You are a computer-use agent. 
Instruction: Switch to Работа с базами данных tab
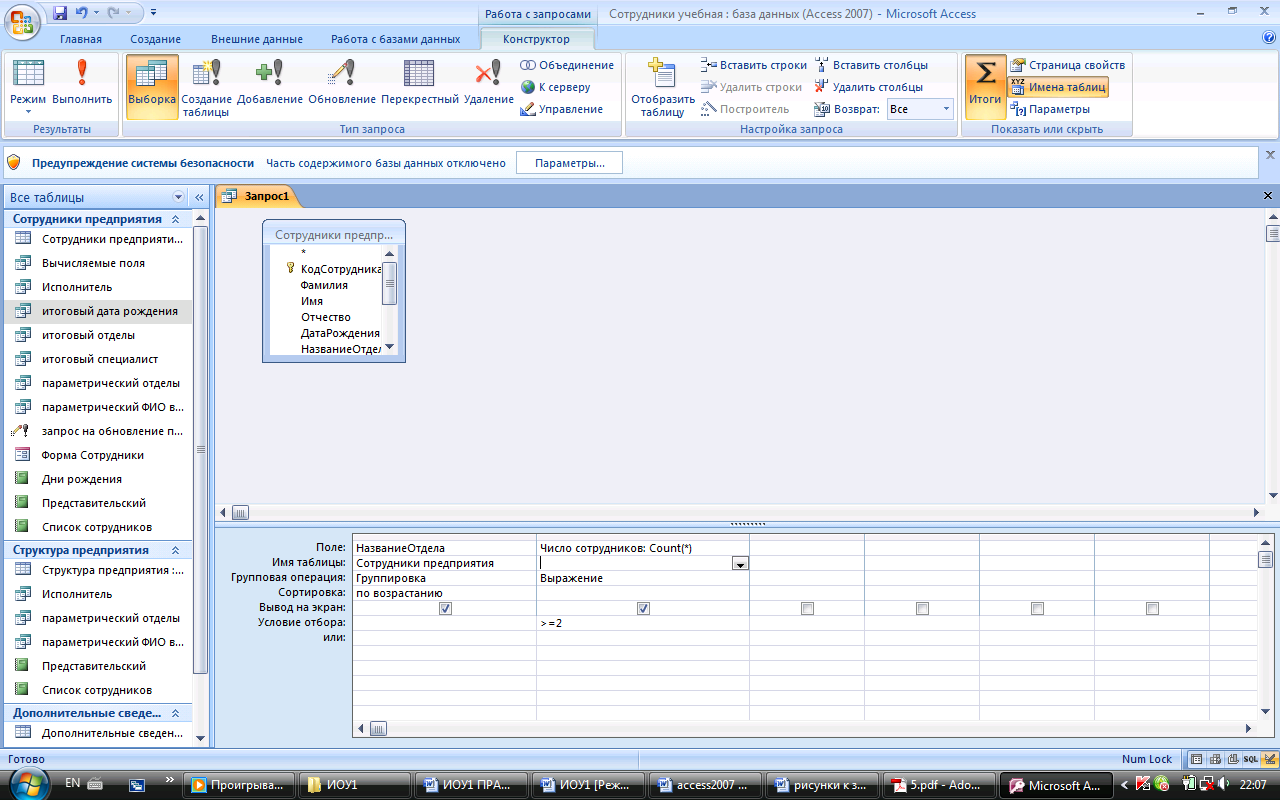tap(396, 39)
